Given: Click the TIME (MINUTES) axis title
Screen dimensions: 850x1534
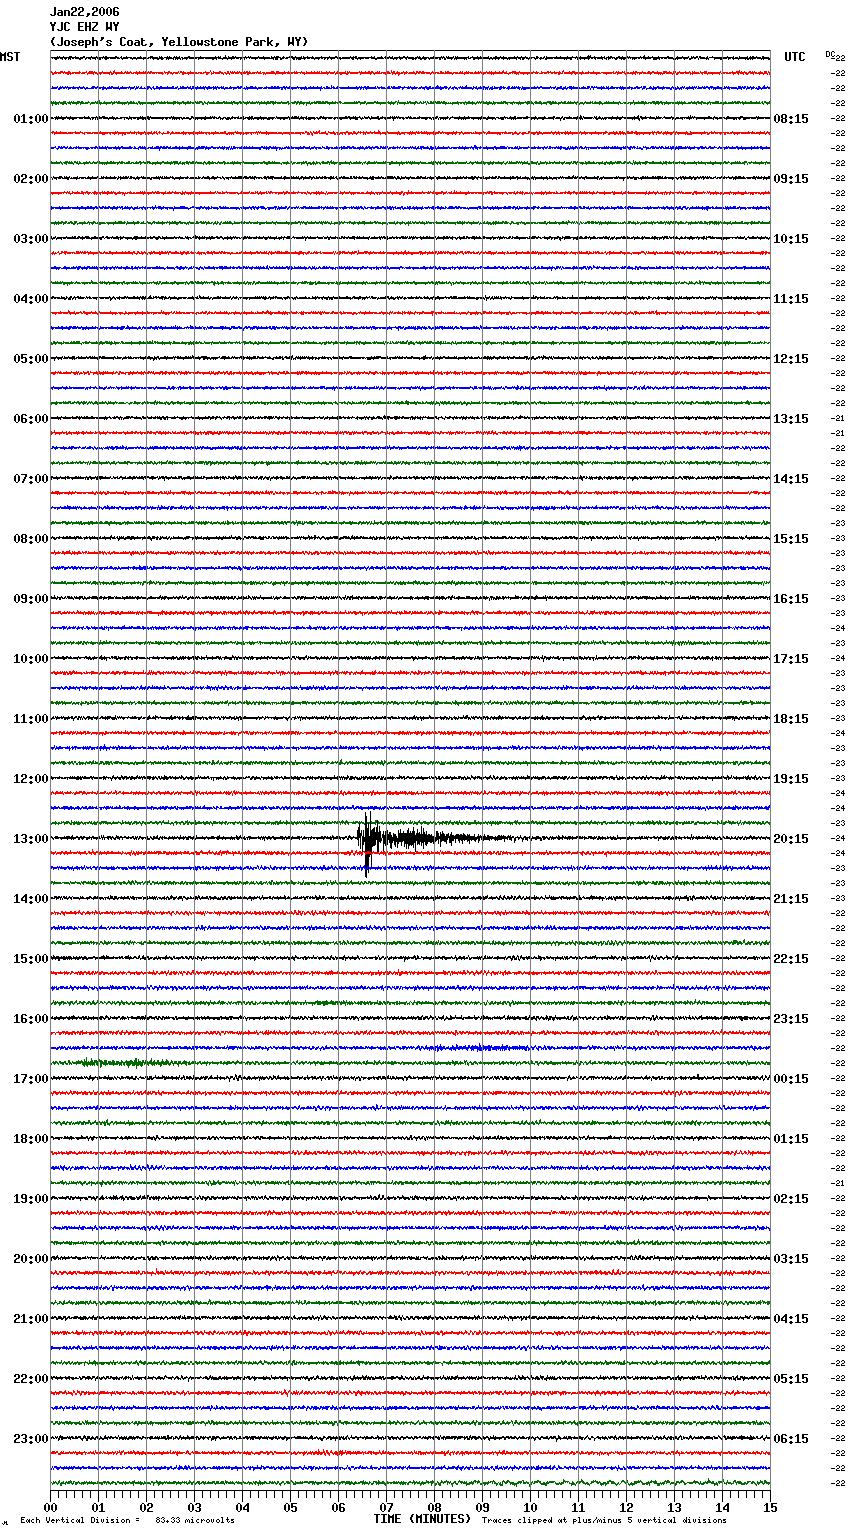Looking at the screenshot, I should [422, 1519].
